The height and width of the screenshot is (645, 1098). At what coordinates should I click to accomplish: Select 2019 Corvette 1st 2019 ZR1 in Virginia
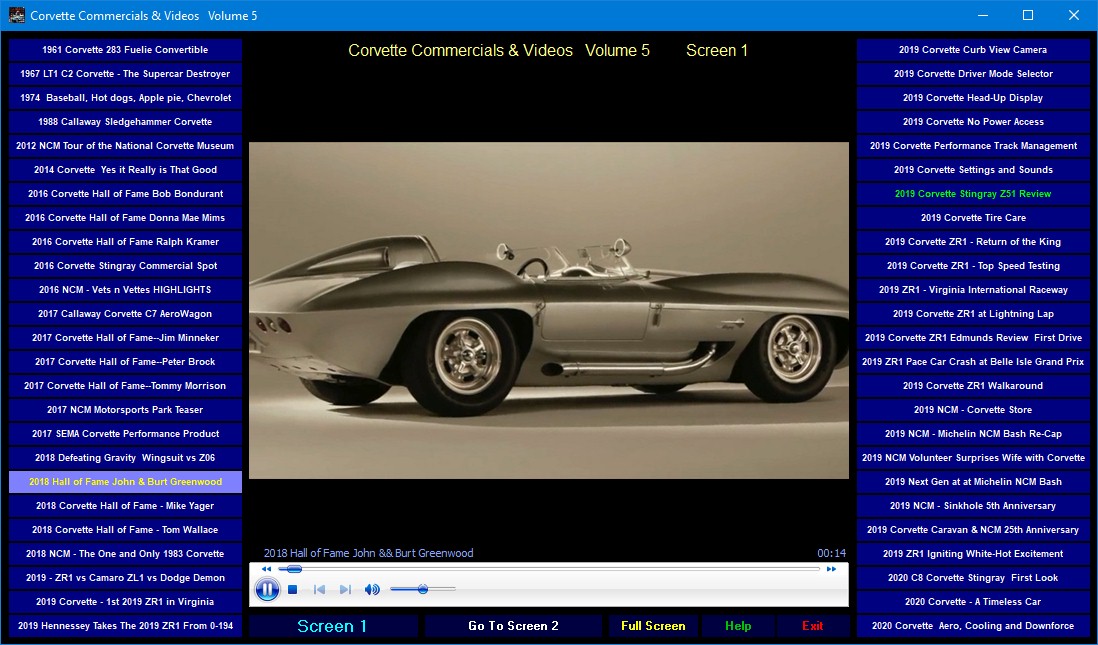[125, 602]
